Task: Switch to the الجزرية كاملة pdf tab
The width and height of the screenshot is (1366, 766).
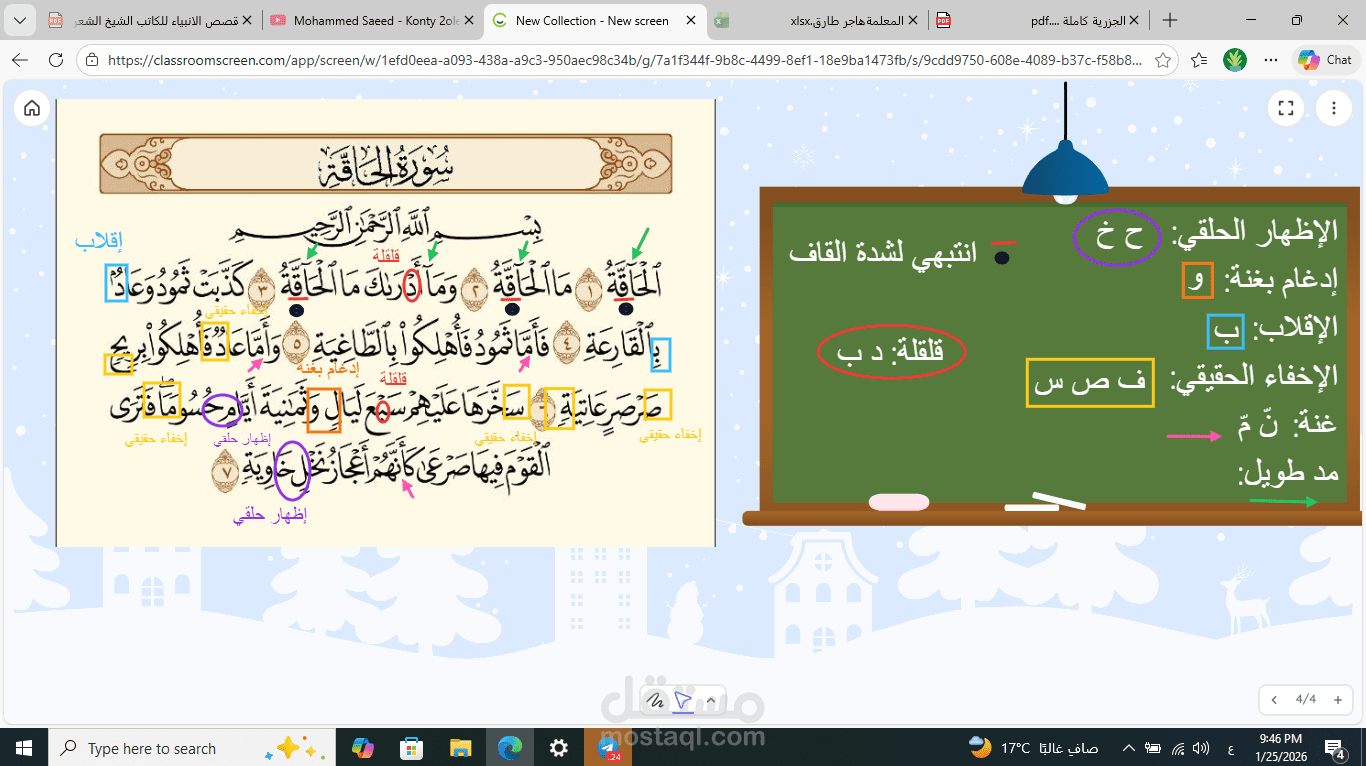Action: point(1039,20)
